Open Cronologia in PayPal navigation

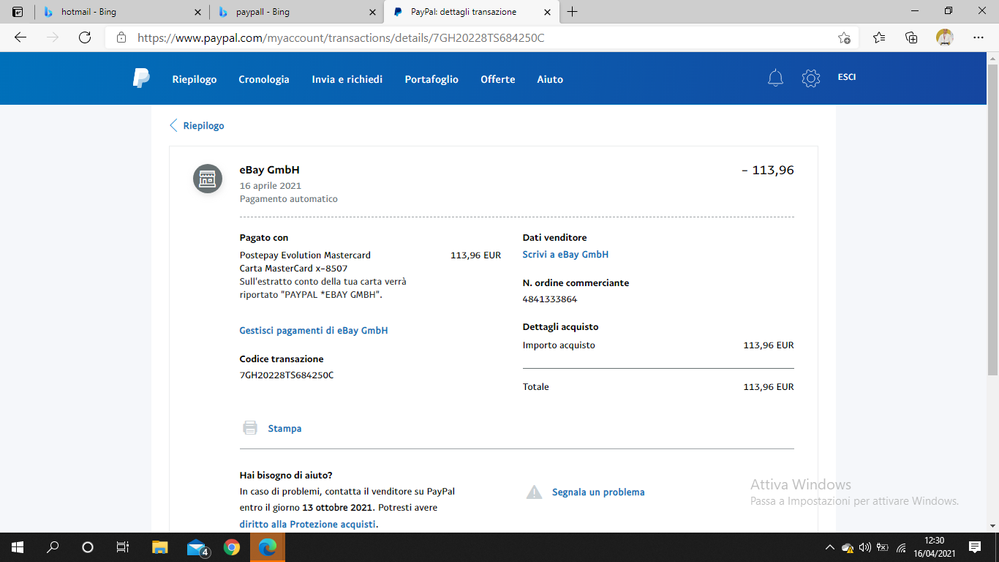click(x=264, y=79)
